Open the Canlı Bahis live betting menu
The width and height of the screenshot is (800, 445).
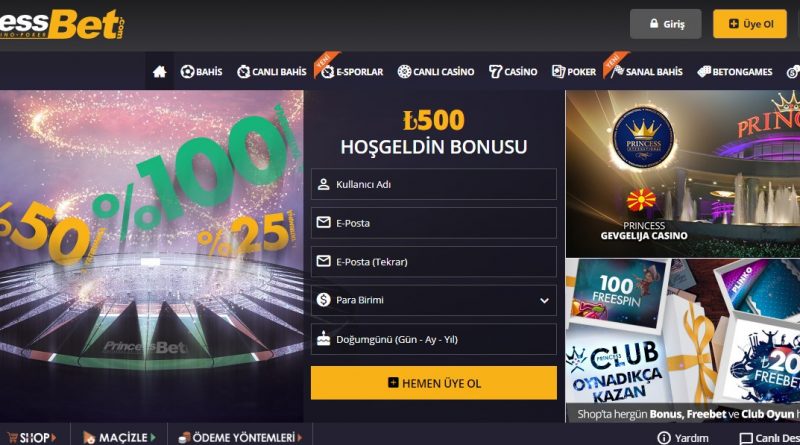271,72
